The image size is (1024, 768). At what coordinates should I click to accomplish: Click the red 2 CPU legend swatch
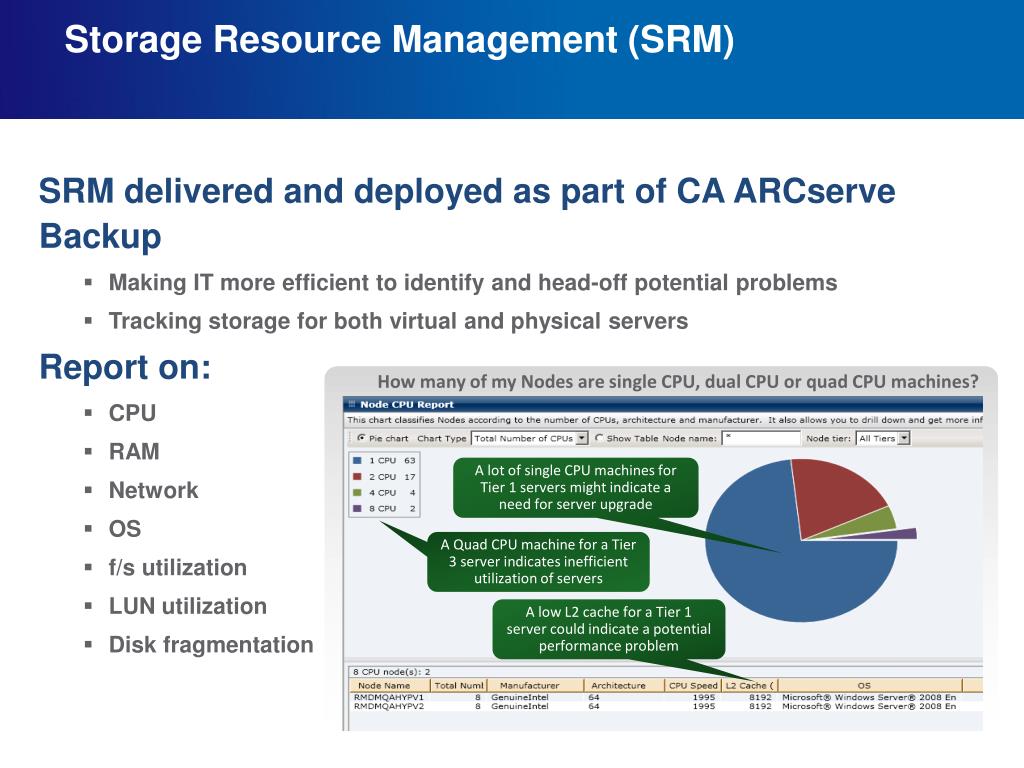pyautogui.click(x=357, y=477)
